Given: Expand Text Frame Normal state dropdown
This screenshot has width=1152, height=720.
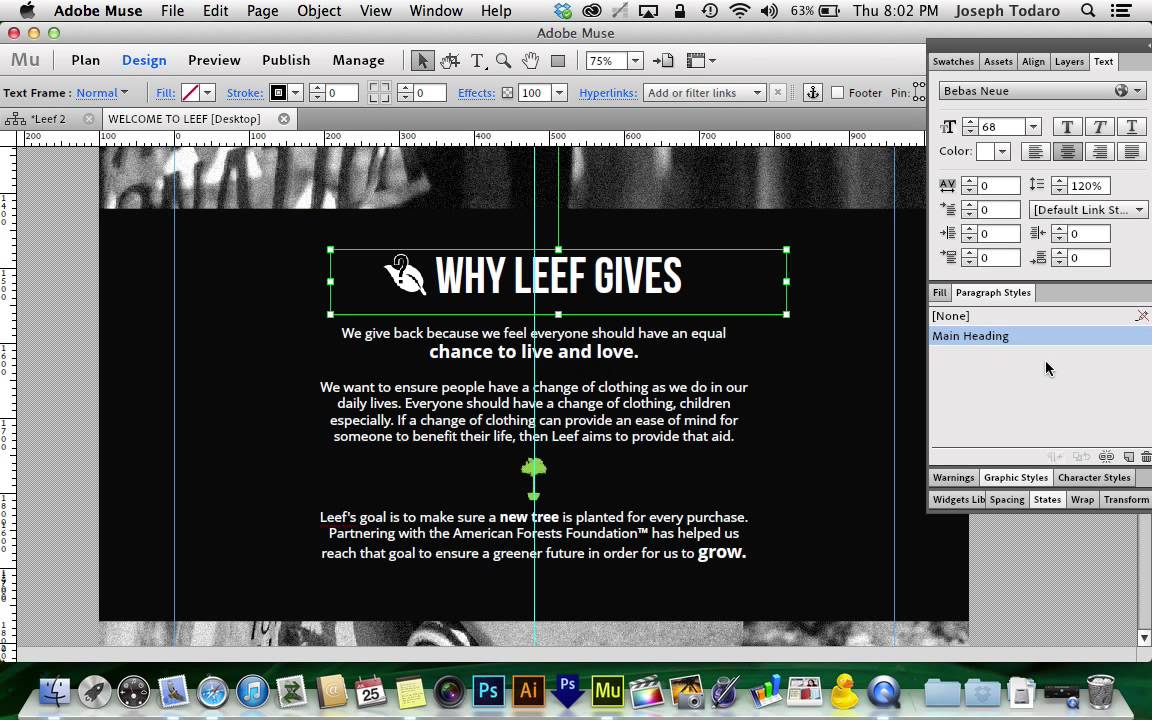Looking at the screenshot, I should coord(102,93).
